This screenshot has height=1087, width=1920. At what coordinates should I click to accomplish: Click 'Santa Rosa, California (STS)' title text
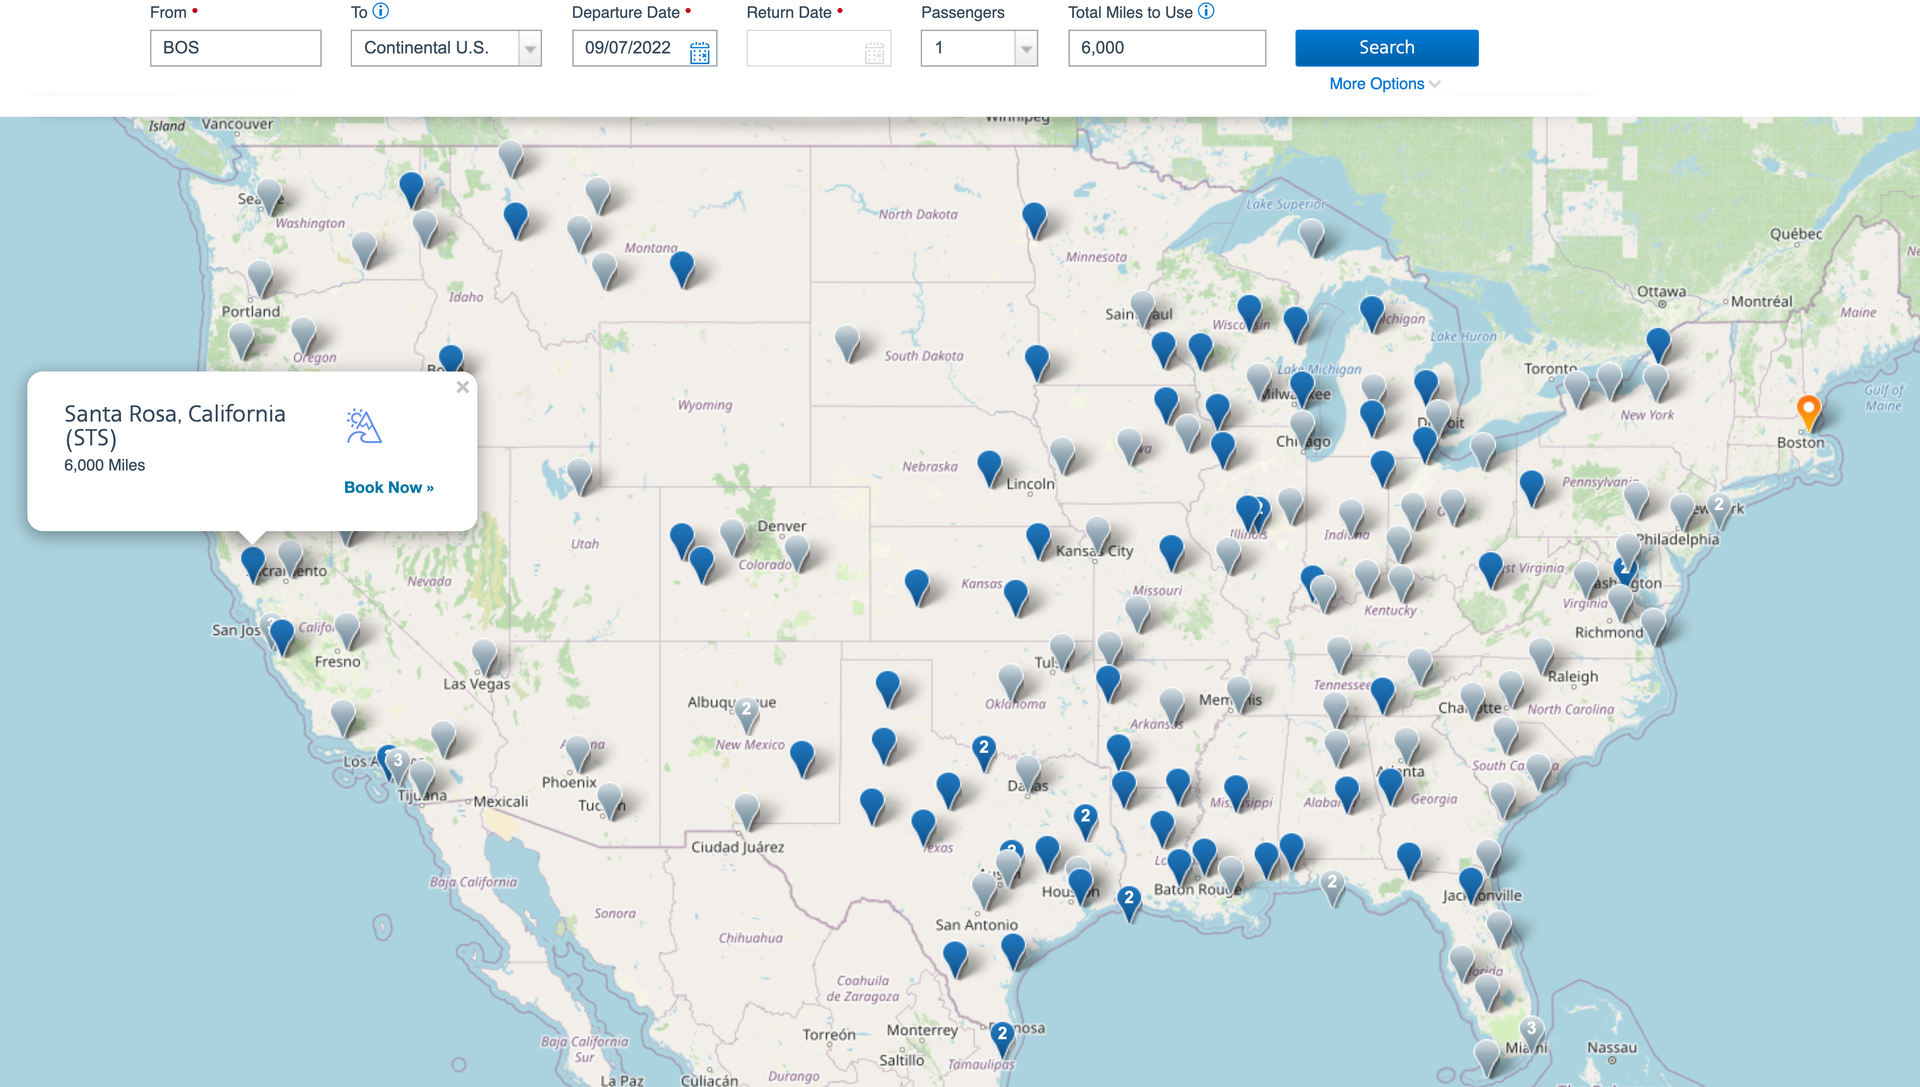coord(175,426)
